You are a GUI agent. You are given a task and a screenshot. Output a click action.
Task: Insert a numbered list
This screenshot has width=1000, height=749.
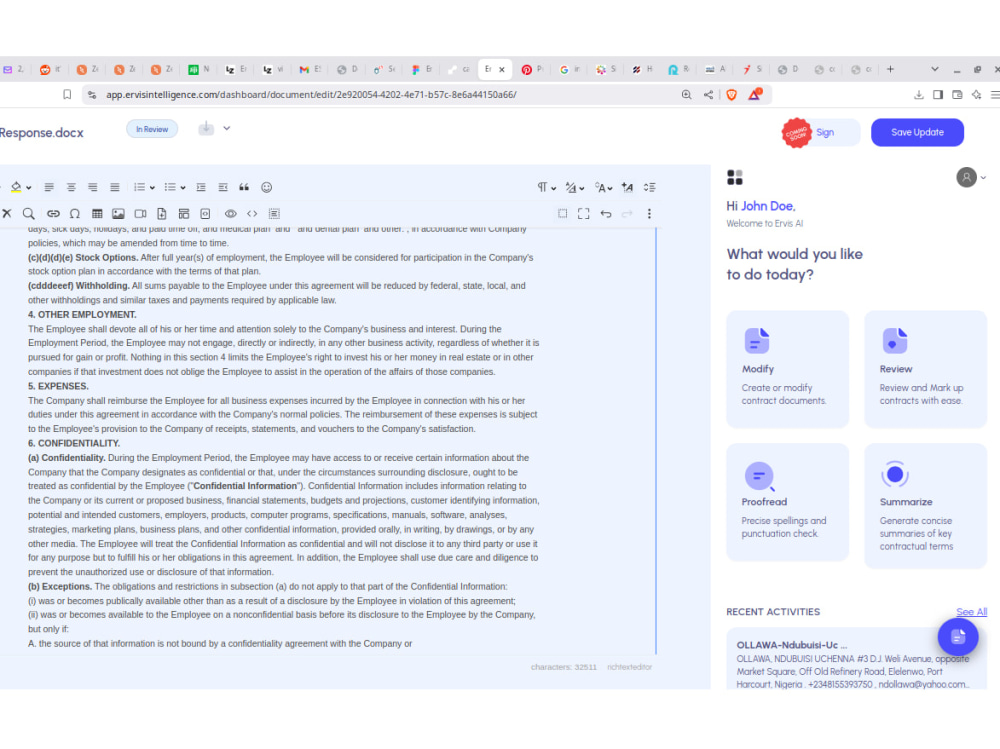[139, 187]
